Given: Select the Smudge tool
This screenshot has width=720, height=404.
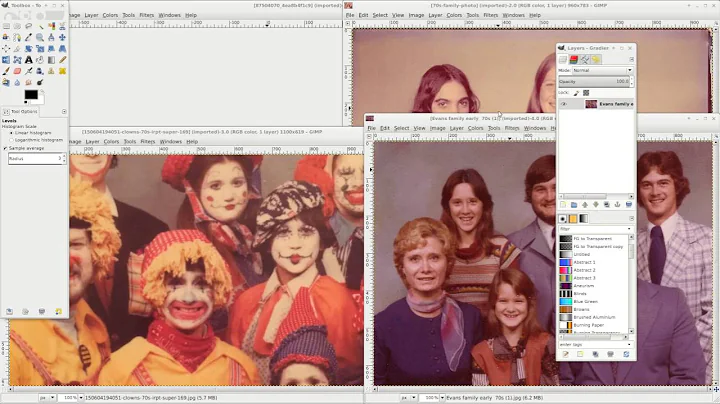Looking at the screenshot, I should [x=28, y=83].
